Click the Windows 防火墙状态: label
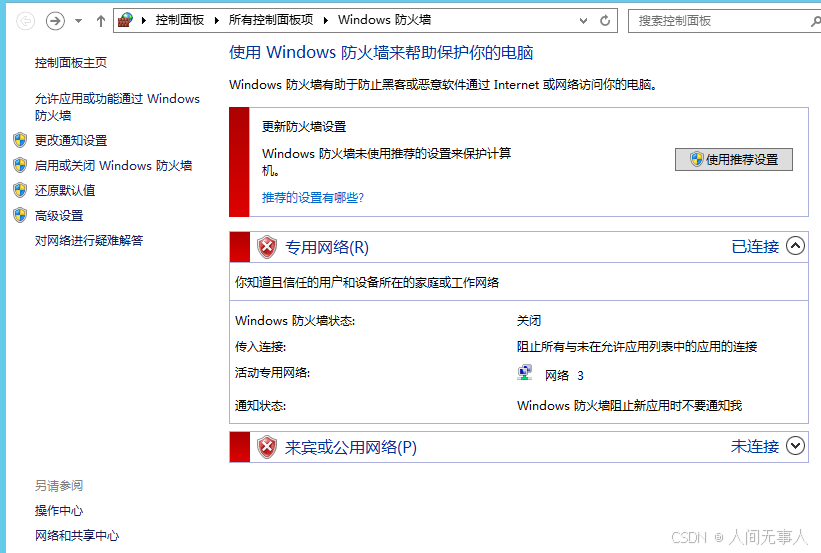Screen dimensions: 821x553 point(295,320)
